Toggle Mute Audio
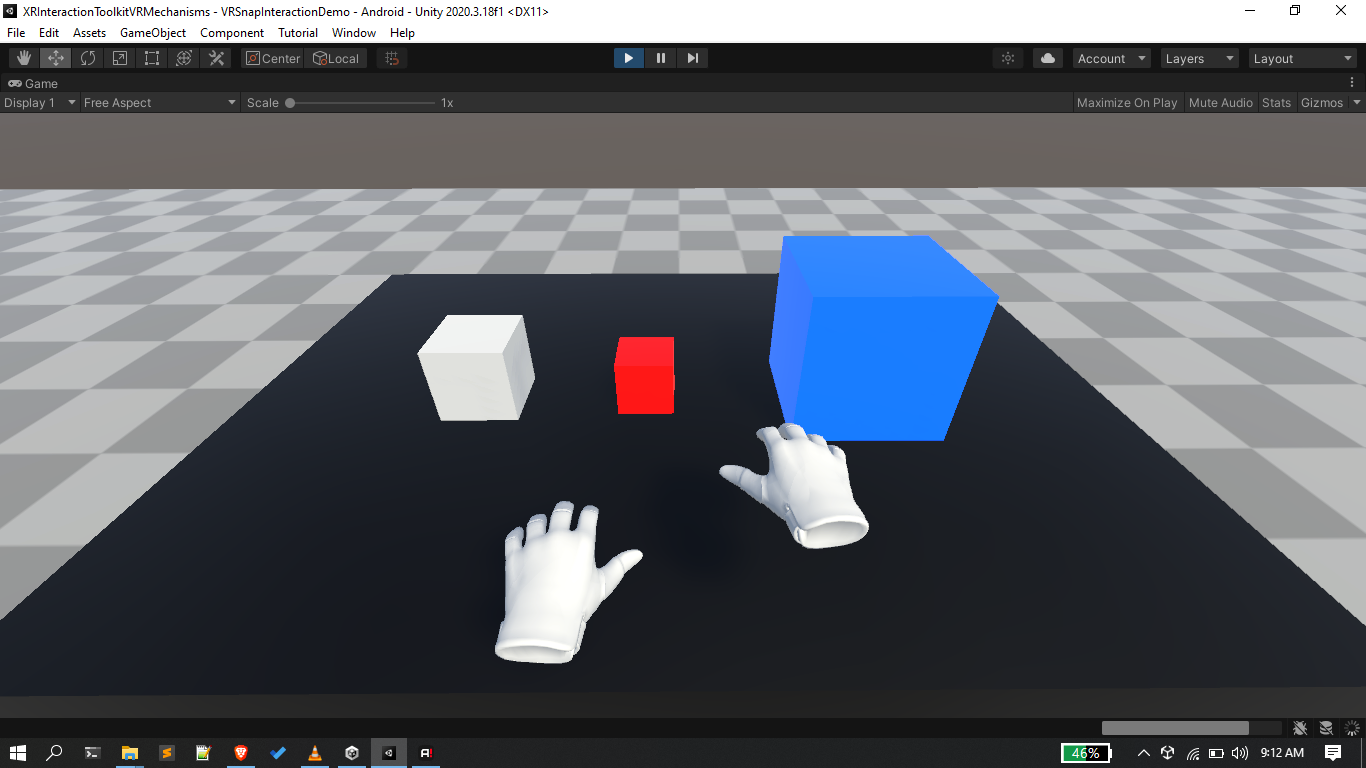 point(1220,102)
